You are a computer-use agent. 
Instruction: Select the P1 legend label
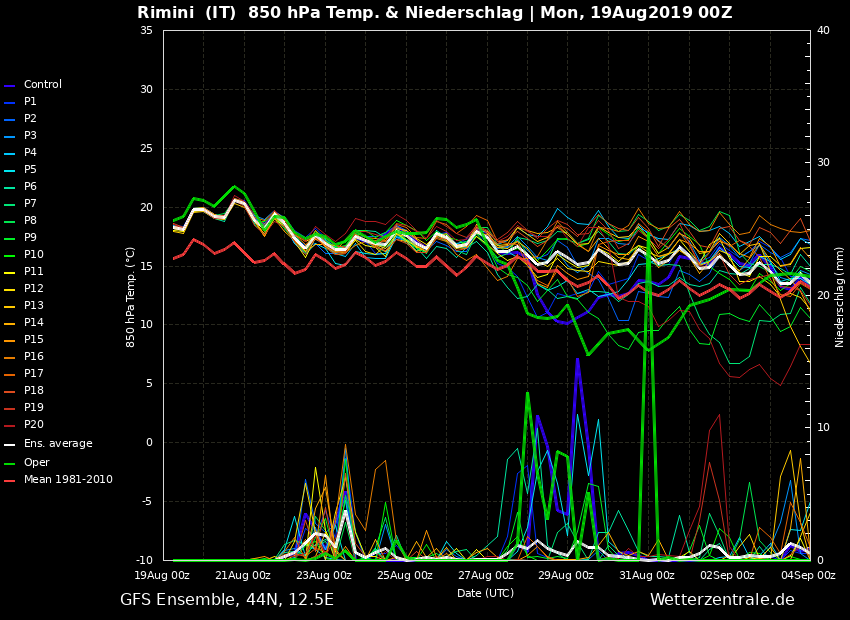(x=30, y=102)
